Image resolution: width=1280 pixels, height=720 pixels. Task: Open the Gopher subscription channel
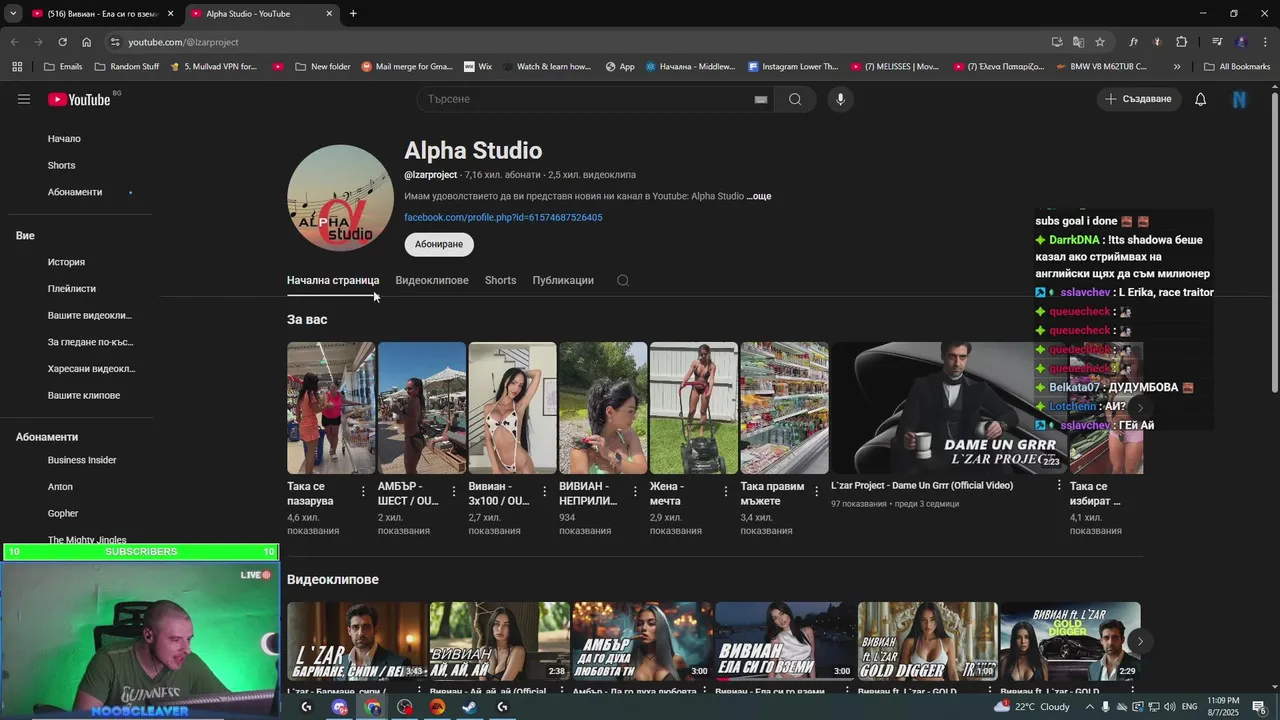click(x=63, y=513)
